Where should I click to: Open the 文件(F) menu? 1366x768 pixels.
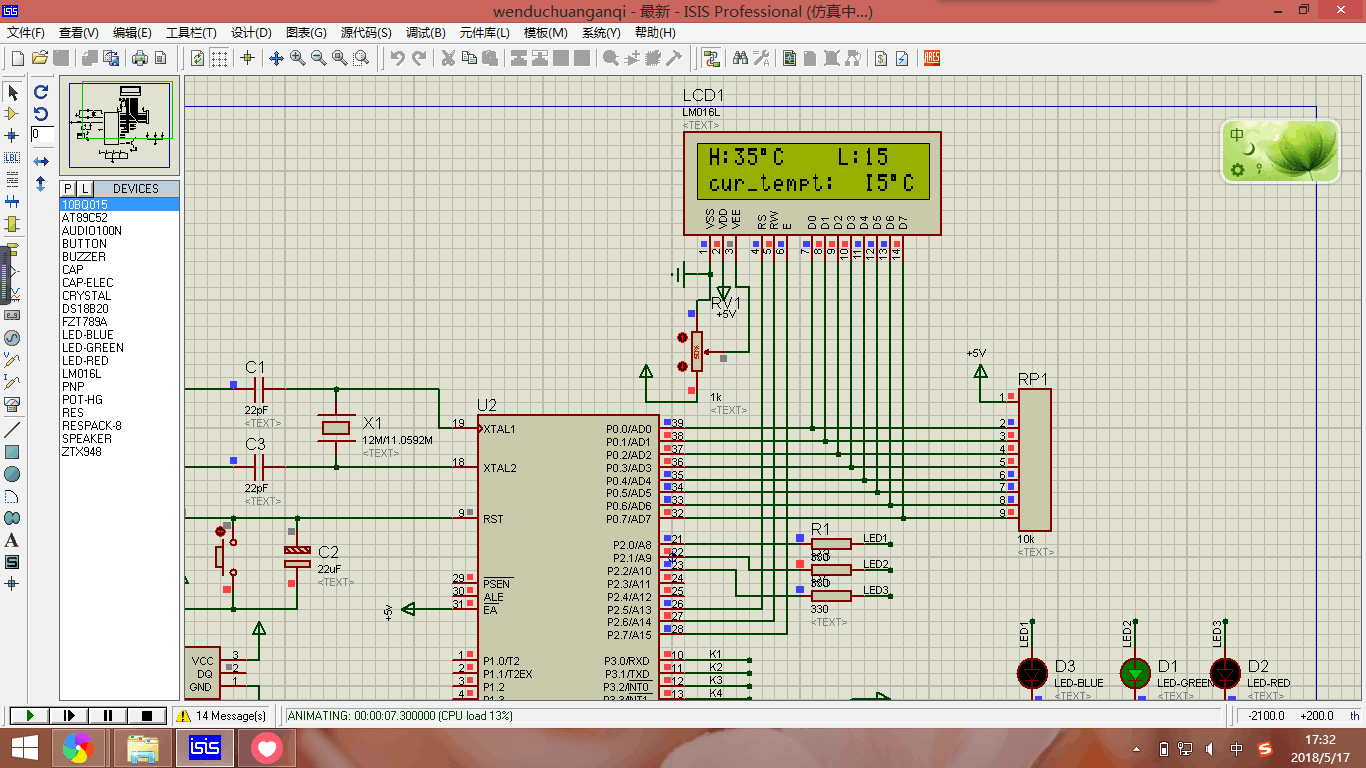26,33
